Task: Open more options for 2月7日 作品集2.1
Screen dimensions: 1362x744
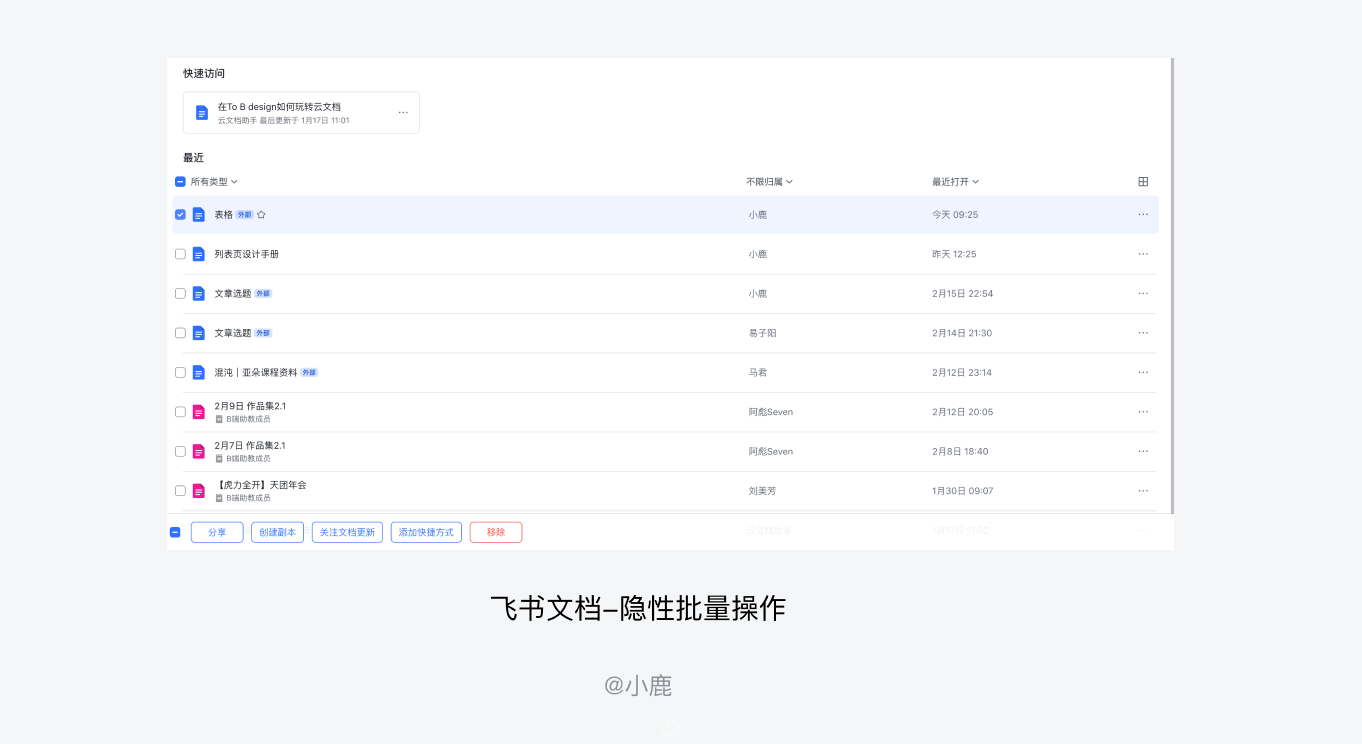Action: tap(1143, 452)
